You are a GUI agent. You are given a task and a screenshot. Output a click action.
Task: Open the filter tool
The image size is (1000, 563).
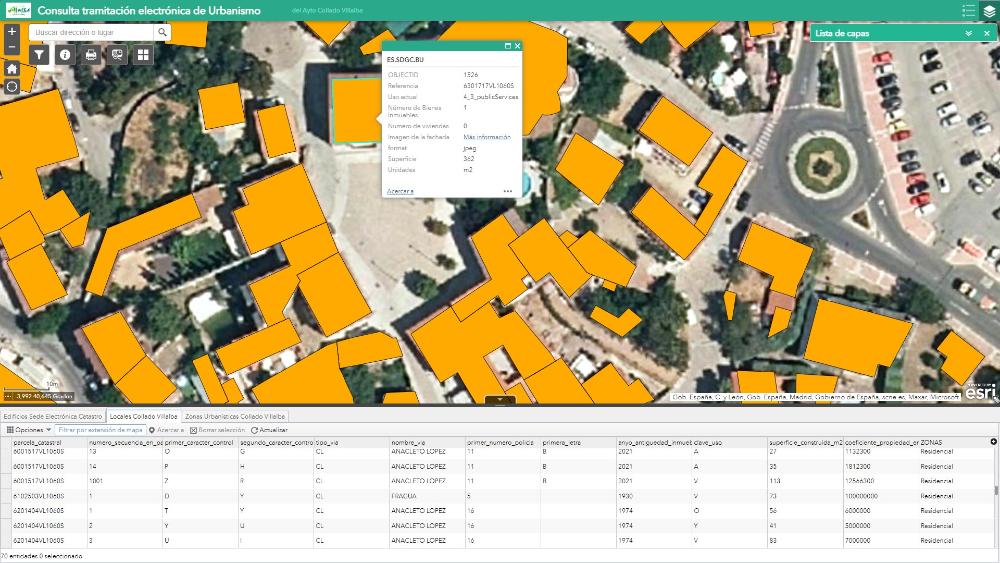point(40,55)
